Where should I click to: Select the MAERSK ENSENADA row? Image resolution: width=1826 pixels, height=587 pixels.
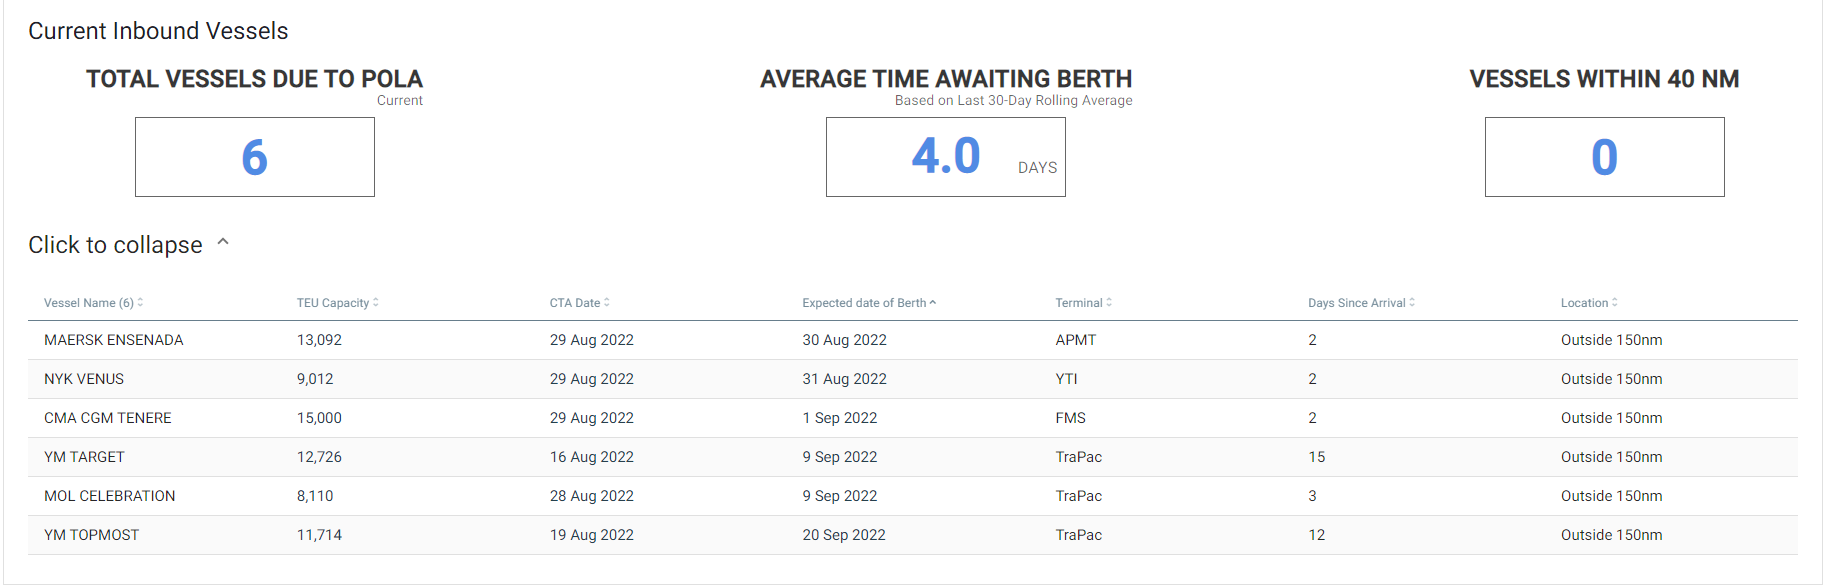coord(913,340)
